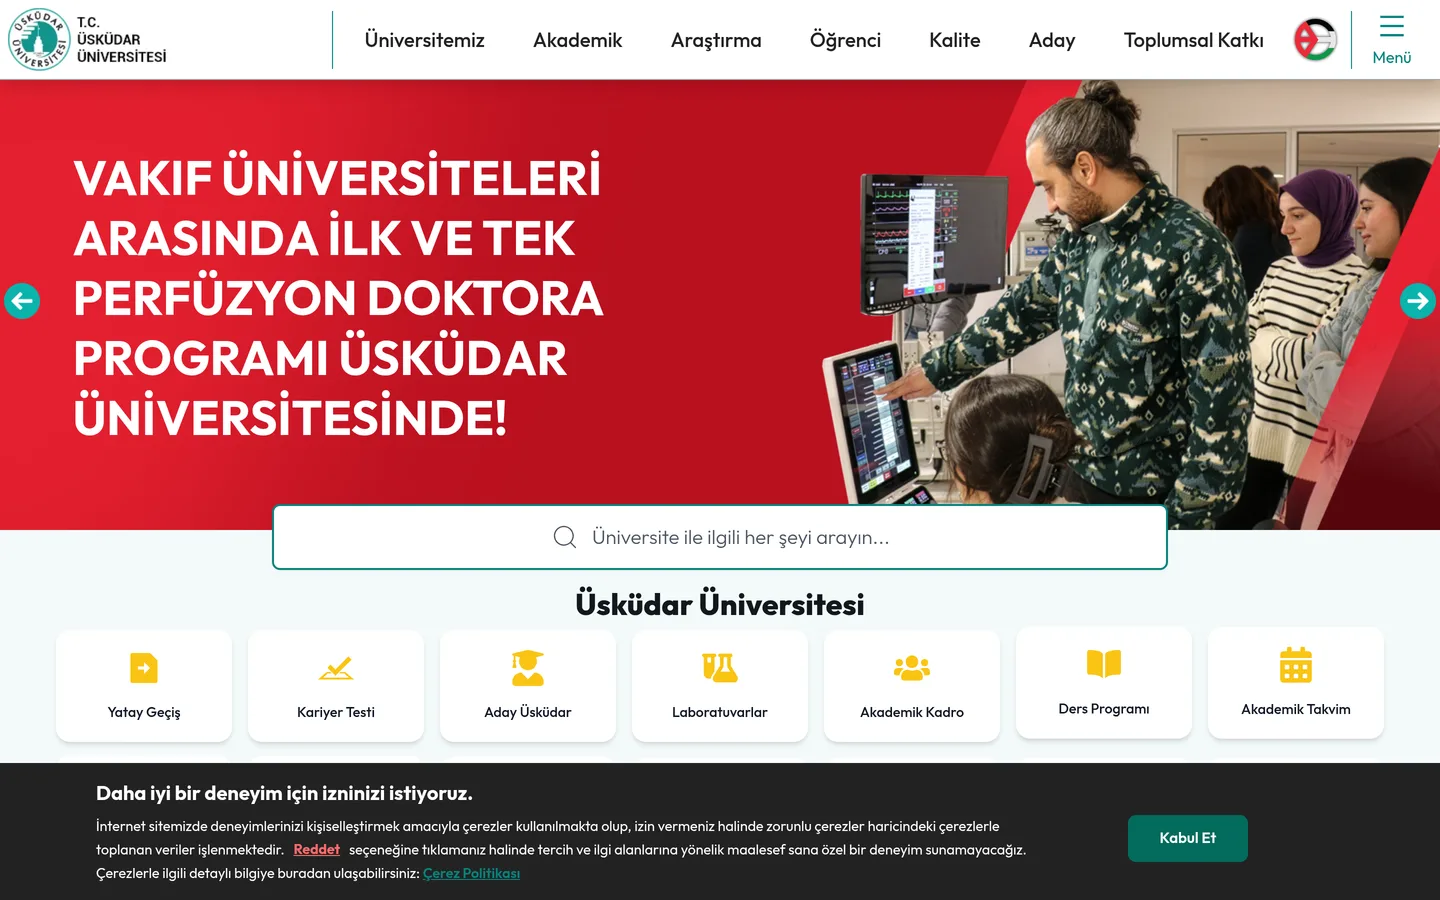
Task: Focus the university search input field
Action: [x=720, y=537]
